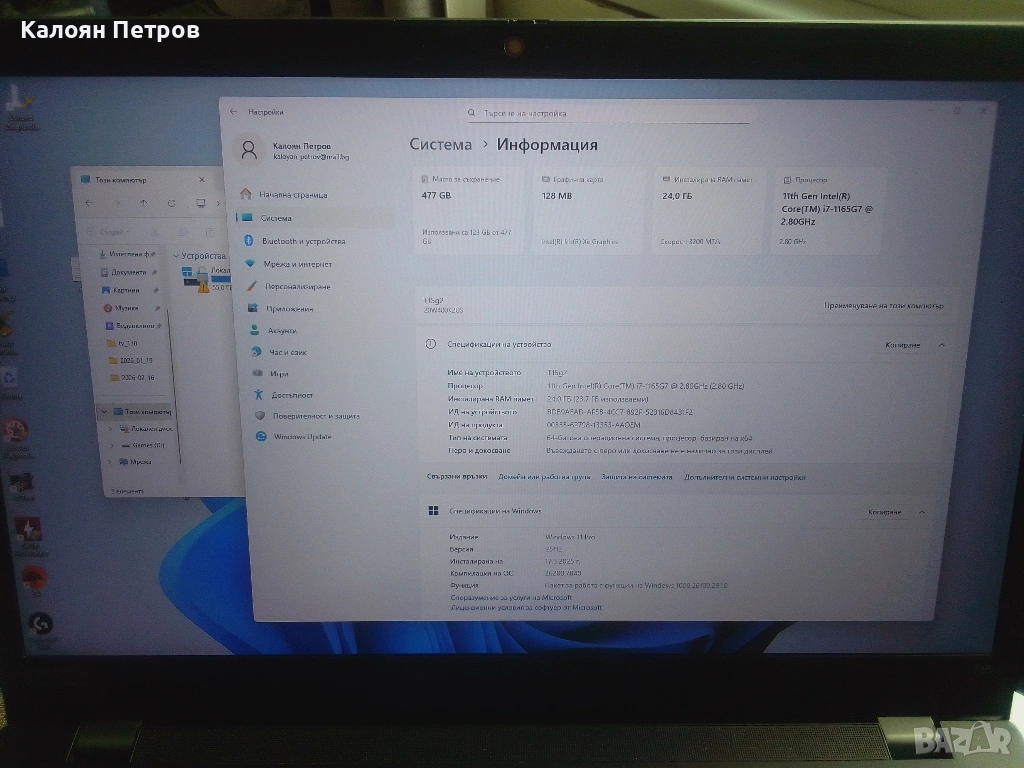Click the Settings back arrow
This screenshot has height=768, width=1024.
pos(234,112)
